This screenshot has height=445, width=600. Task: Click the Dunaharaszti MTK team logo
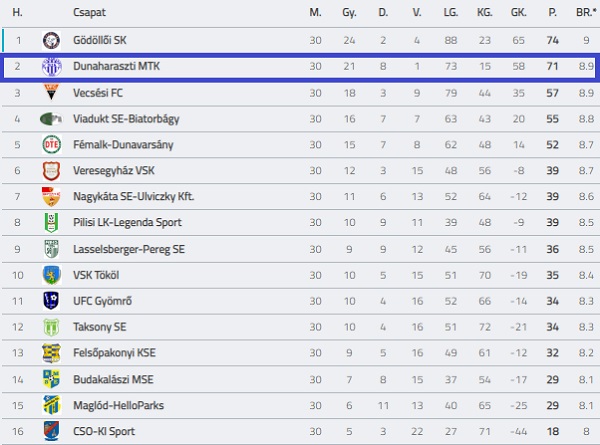pyautogui.click(x=51, y=67)
